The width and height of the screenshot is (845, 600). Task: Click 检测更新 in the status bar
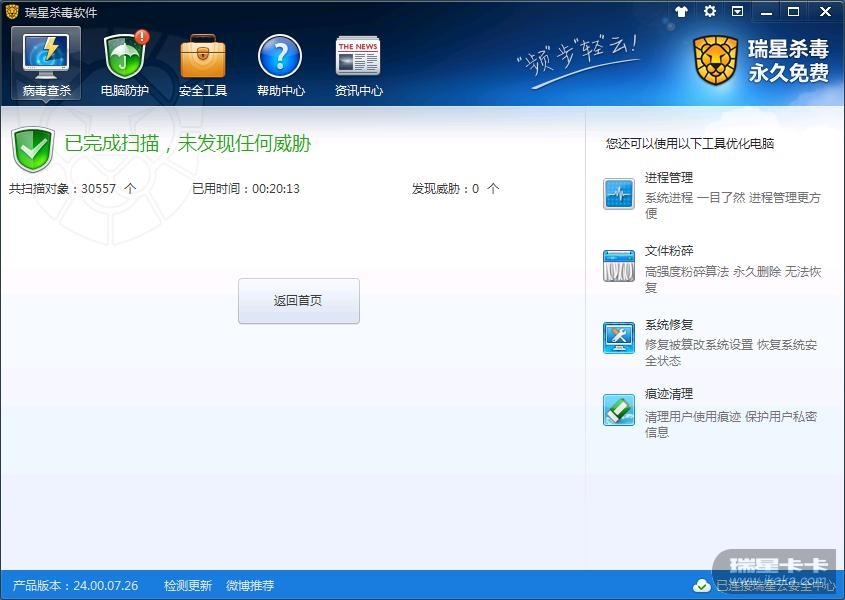coord(188,585)
